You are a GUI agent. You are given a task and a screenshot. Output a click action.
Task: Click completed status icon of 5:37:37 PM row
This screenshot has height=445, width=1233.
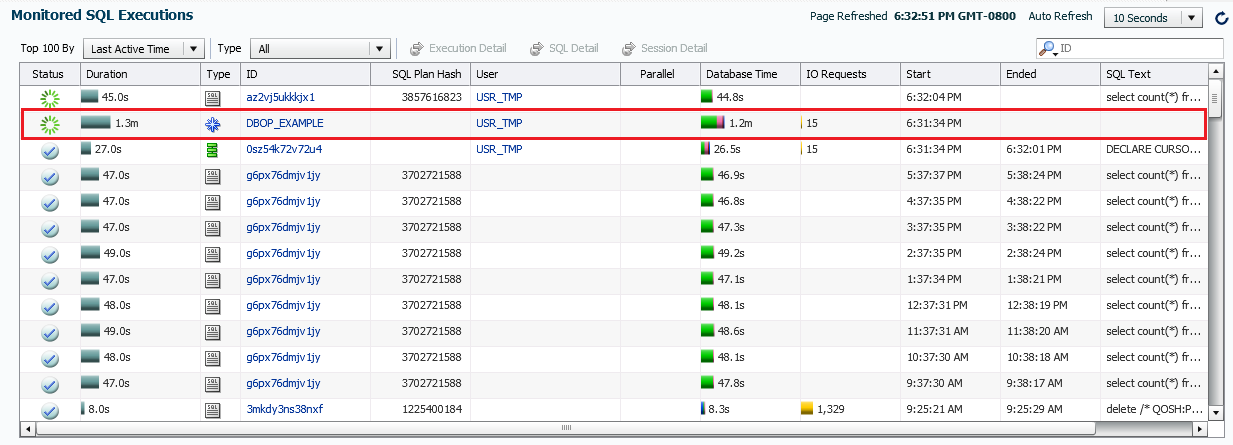pyautogui.click(x=50, y=176)
